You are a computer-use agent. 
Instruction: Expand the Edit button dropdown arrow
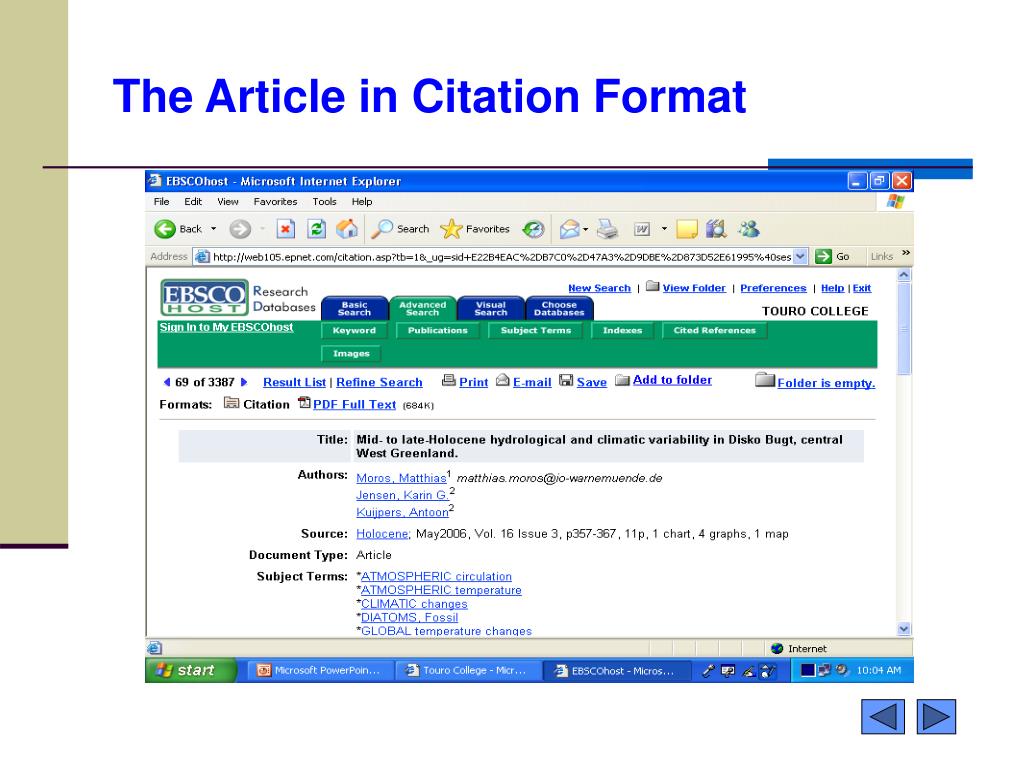pyautogui.click(x=664, y=229)
